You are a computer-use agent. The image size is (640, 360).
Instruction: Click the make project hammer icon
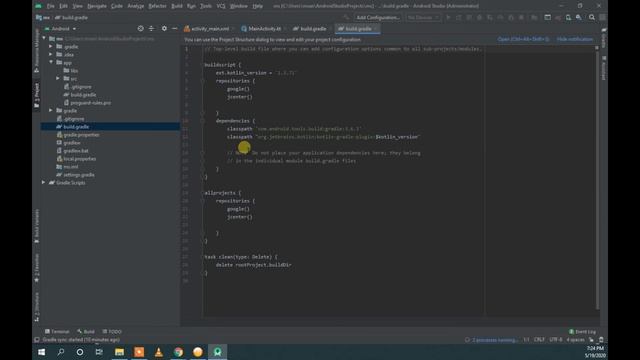(347, 18)
